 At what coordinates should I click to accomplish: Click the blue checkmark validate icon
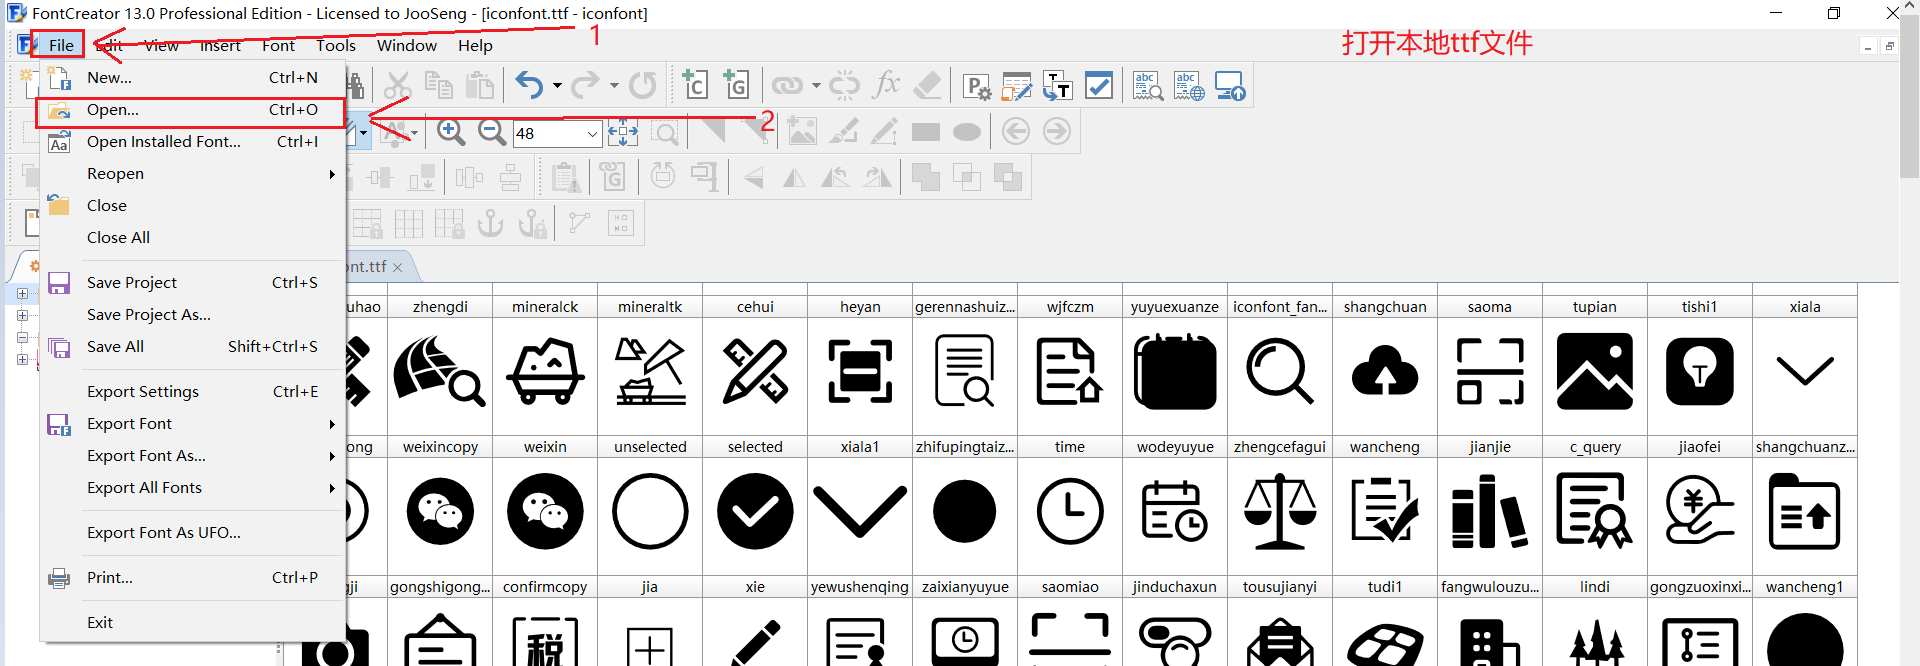click(1098, 86)
